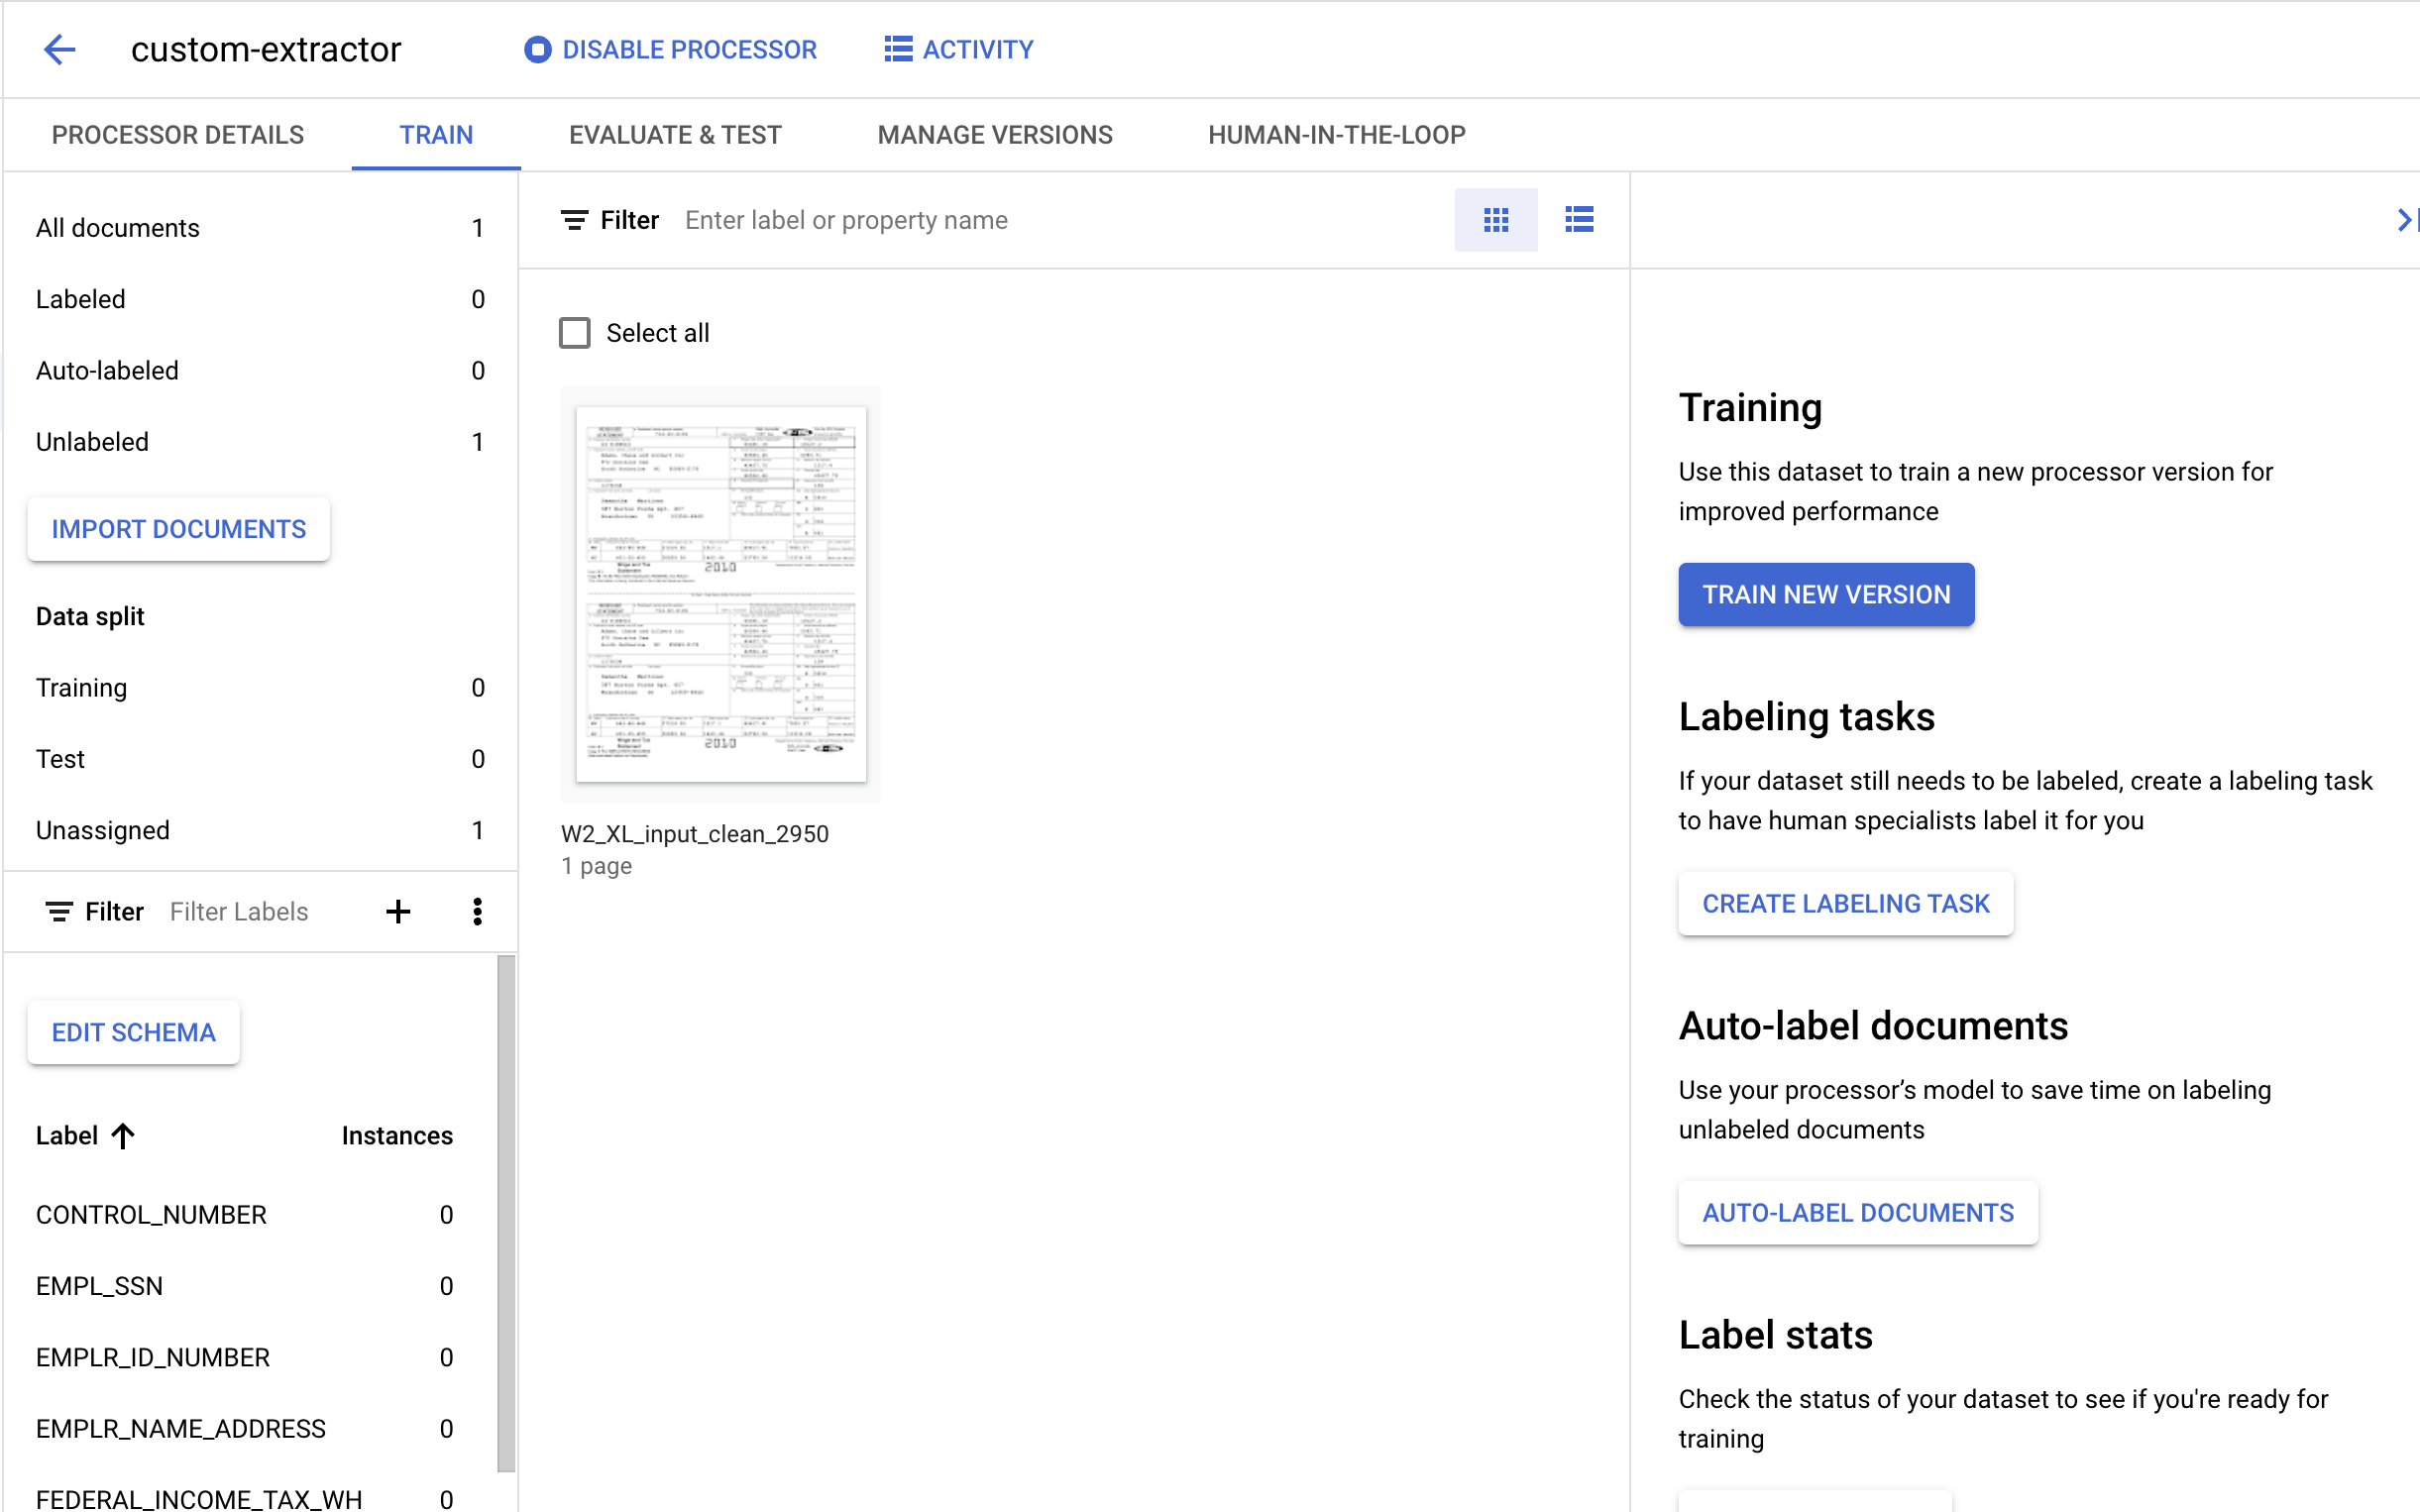Open the three-dot overflow menu in labels panel

click(478, 911)
